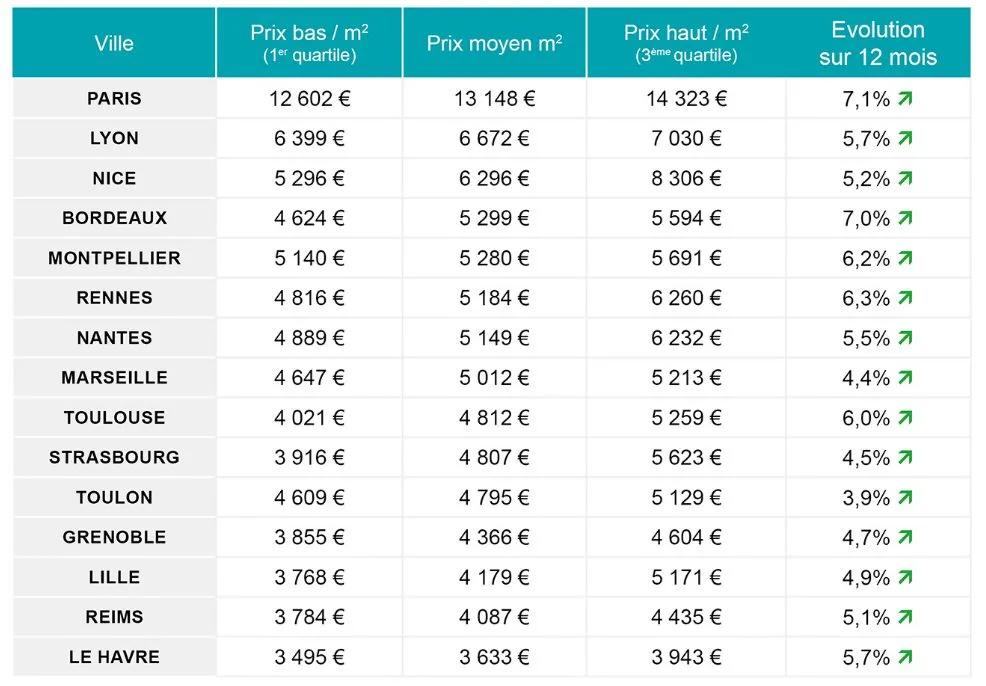This screenshot has width=986, height=686.
Task: Click the green trend arrow for Marseille
Action: (905, 378)
